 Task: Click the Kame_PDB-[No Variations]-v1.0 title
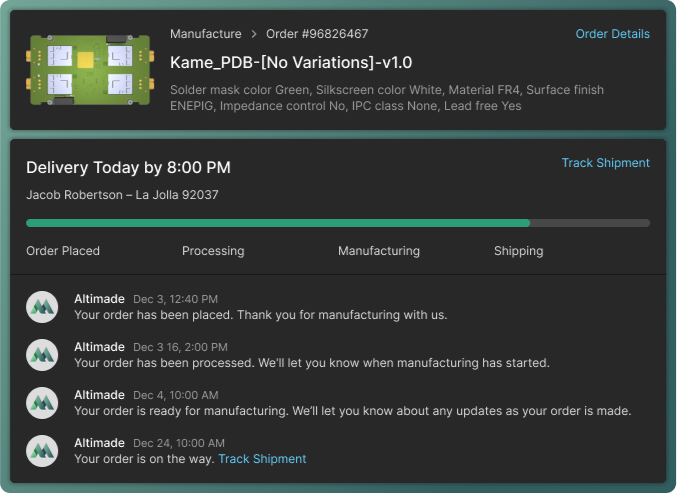[x=291, y=62]
